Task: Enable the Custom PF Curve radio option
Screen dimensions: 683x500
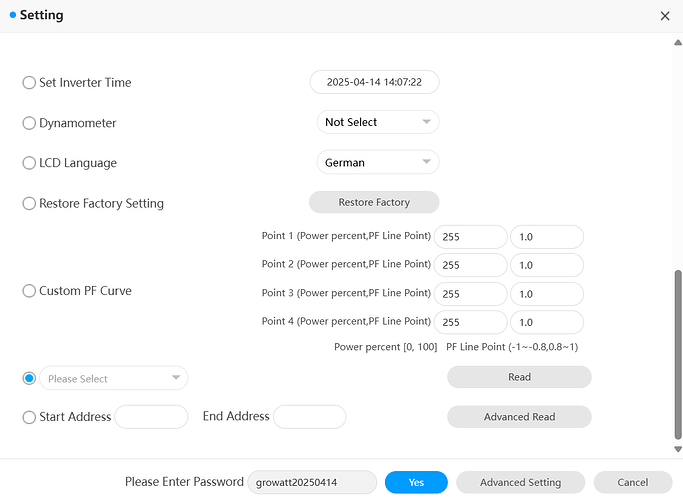Action: coord(29,291)
